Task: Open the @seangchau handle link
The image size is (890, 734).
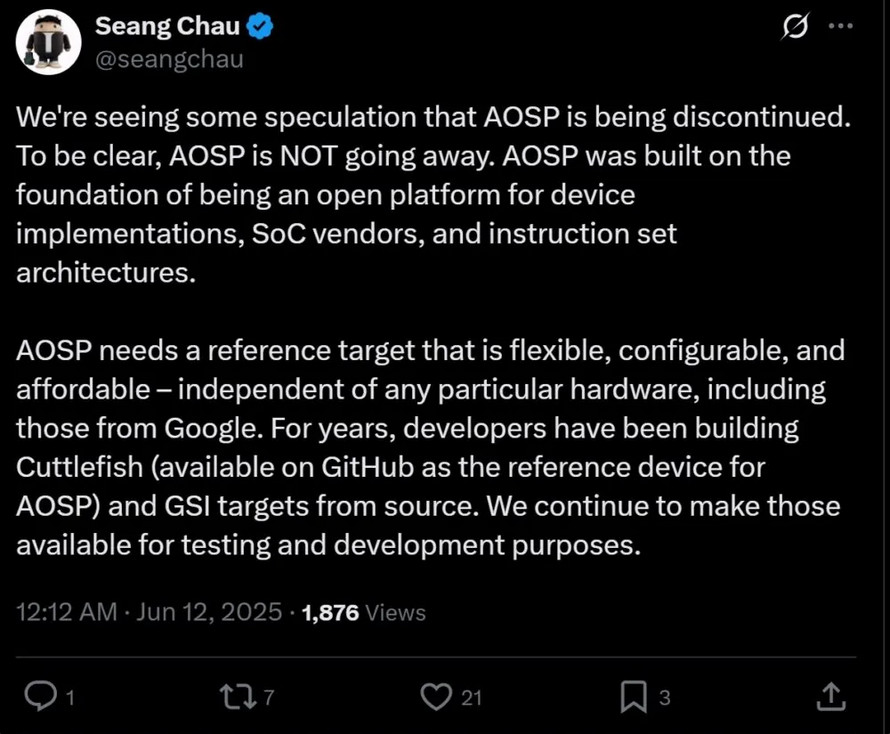Action: (169, 59)
